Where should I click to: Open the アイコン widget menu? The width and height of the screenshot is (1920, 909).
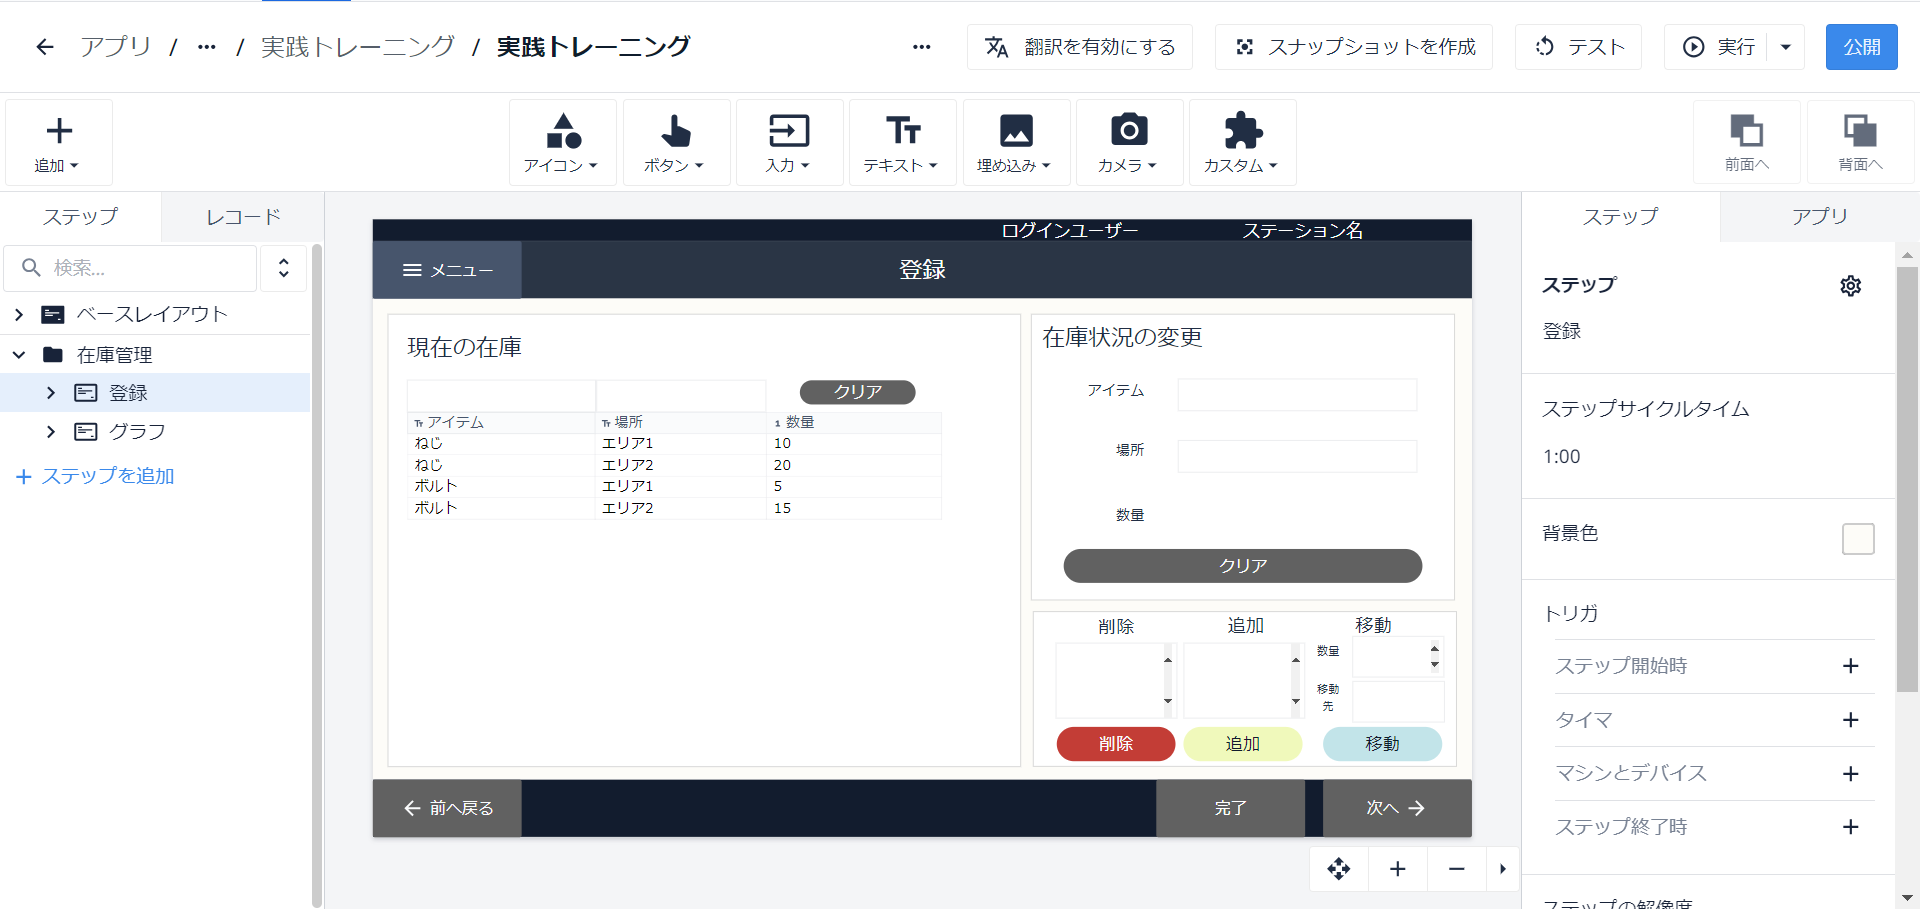(562, 143)
